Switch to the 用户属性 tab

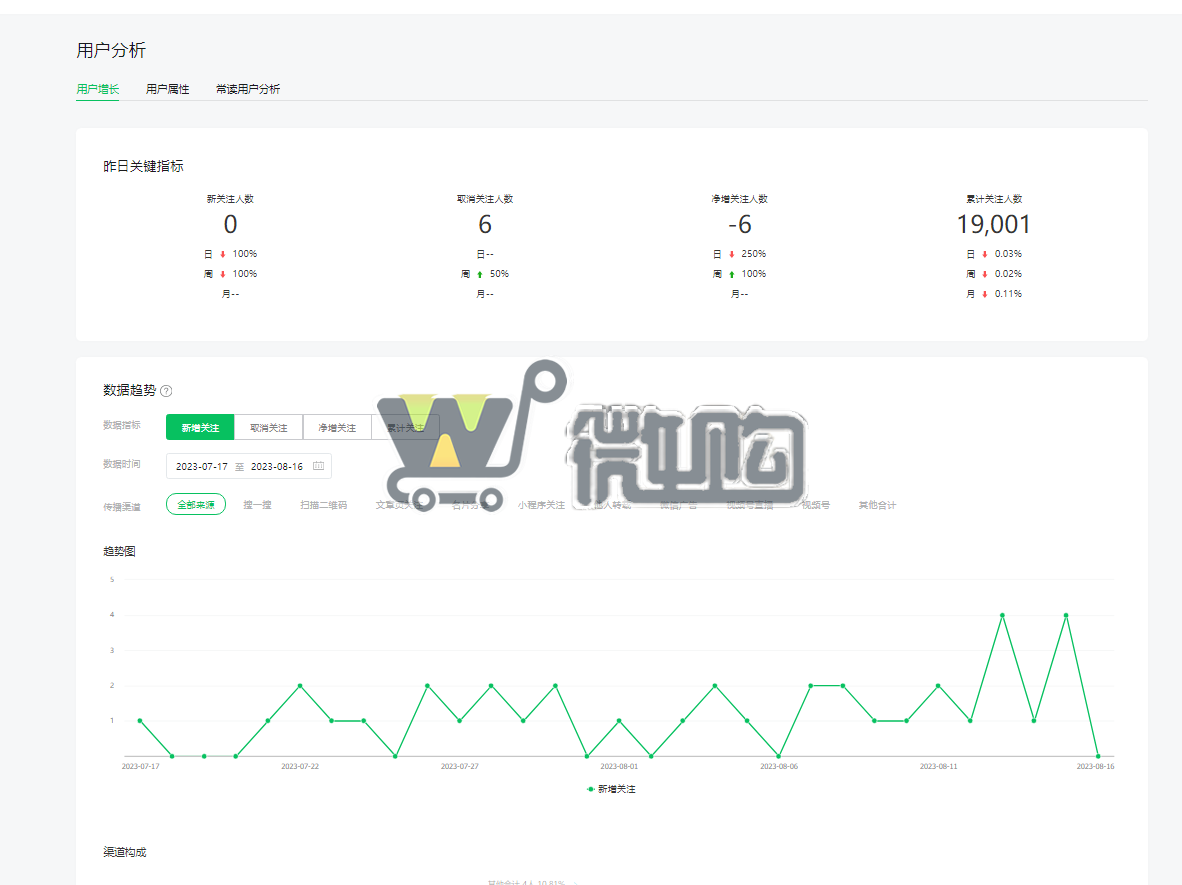click(167, 89)
